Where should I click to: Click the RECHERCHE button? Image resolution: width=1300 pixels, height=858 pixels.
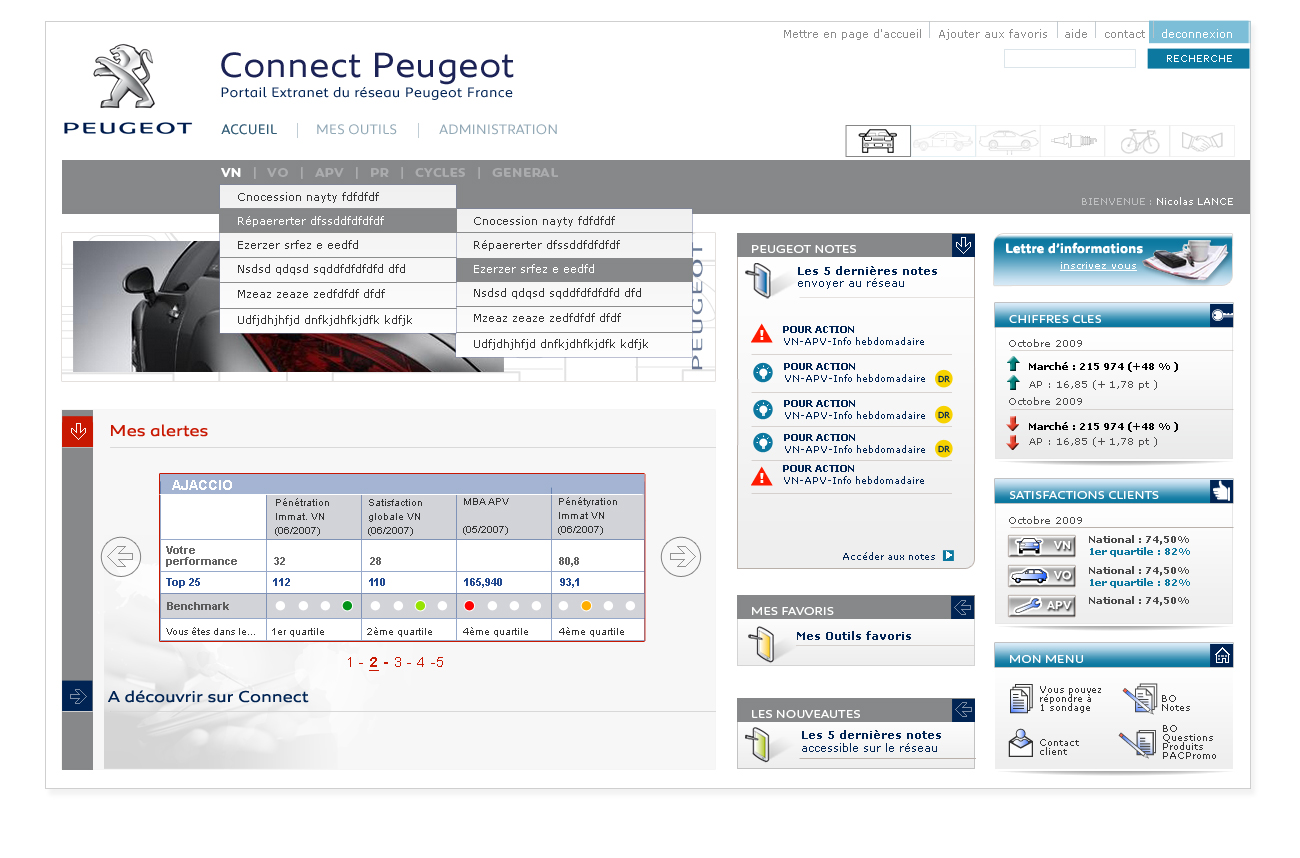tap(1198, 58)
